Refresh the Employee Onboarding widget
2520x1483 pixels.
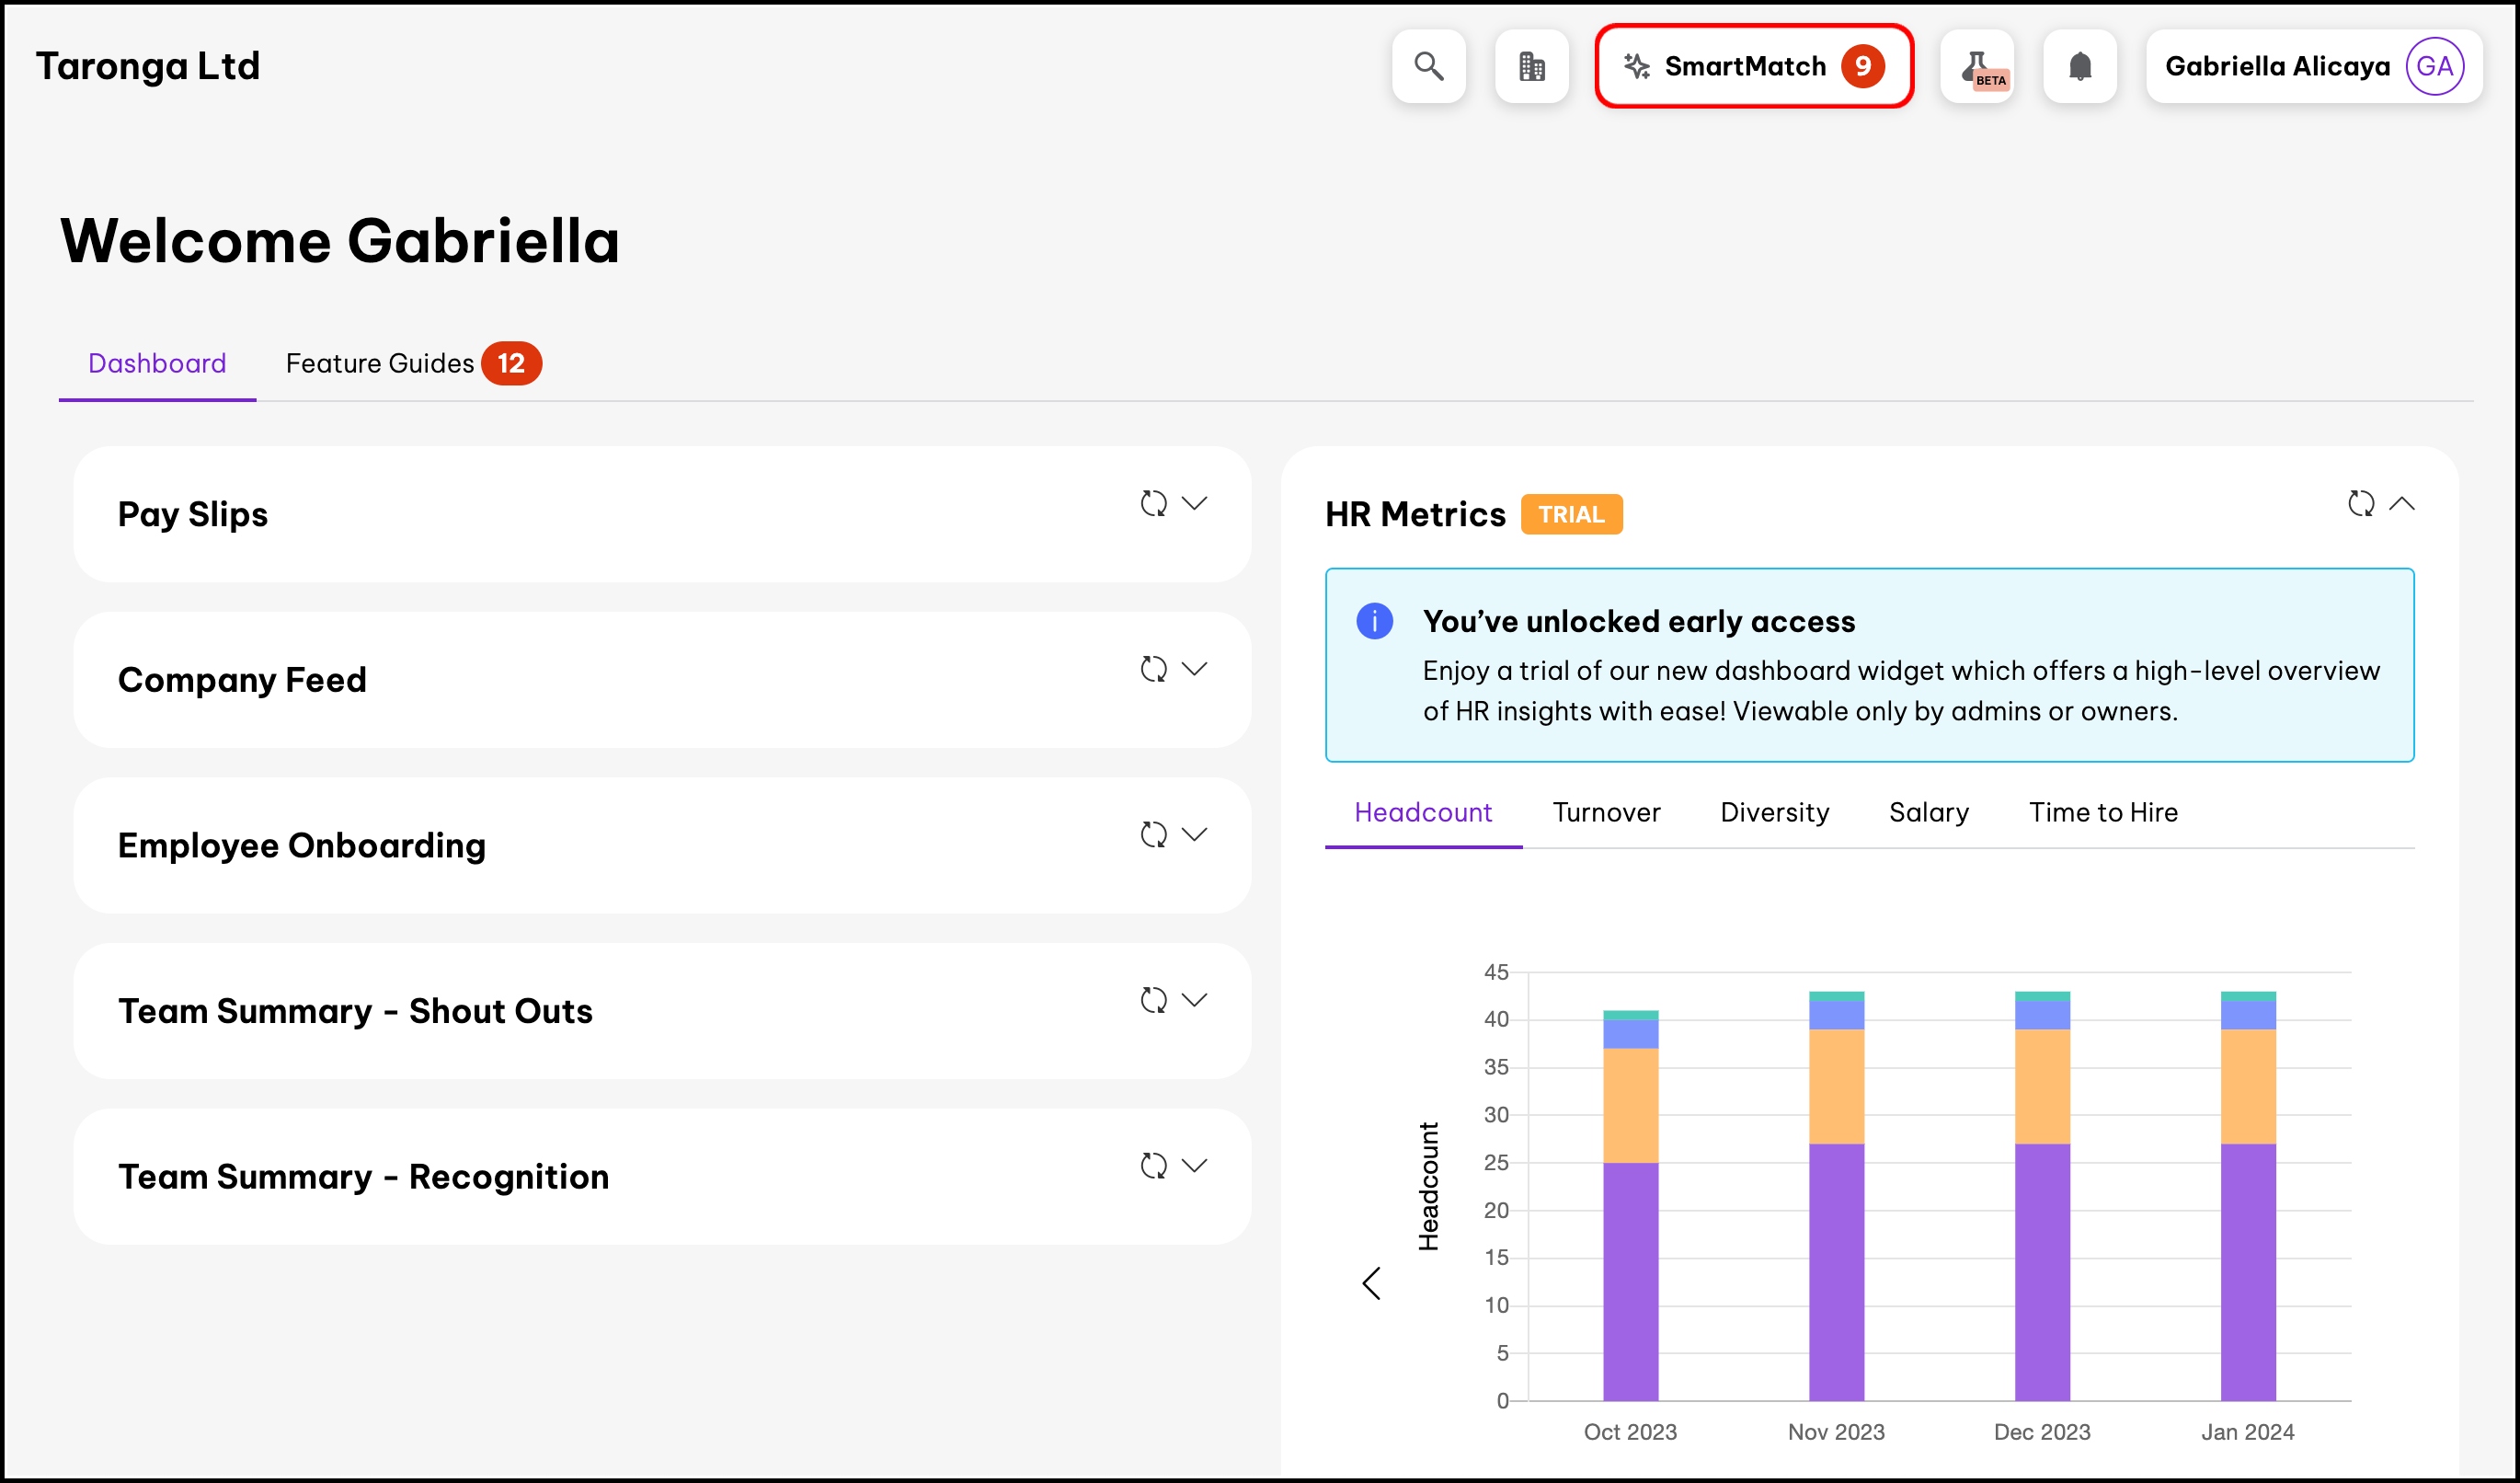1153,834
